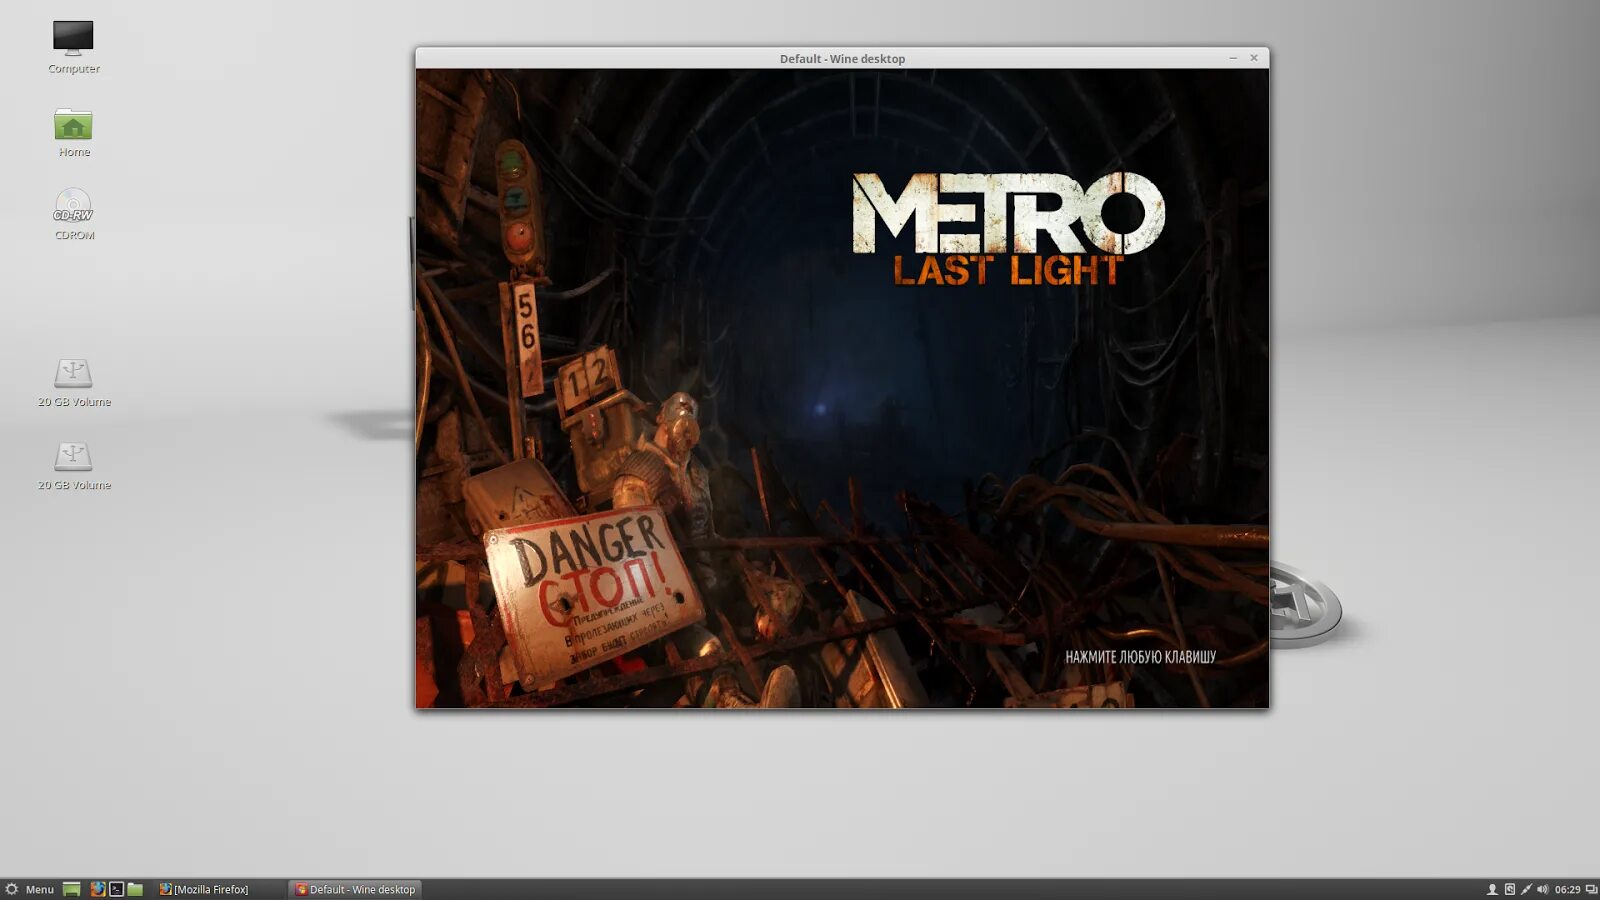
Task: Click the НАЖМИТЕ ЛЮБУЮ КЛАВИШУ prompt
Action: coord(1140,657)
